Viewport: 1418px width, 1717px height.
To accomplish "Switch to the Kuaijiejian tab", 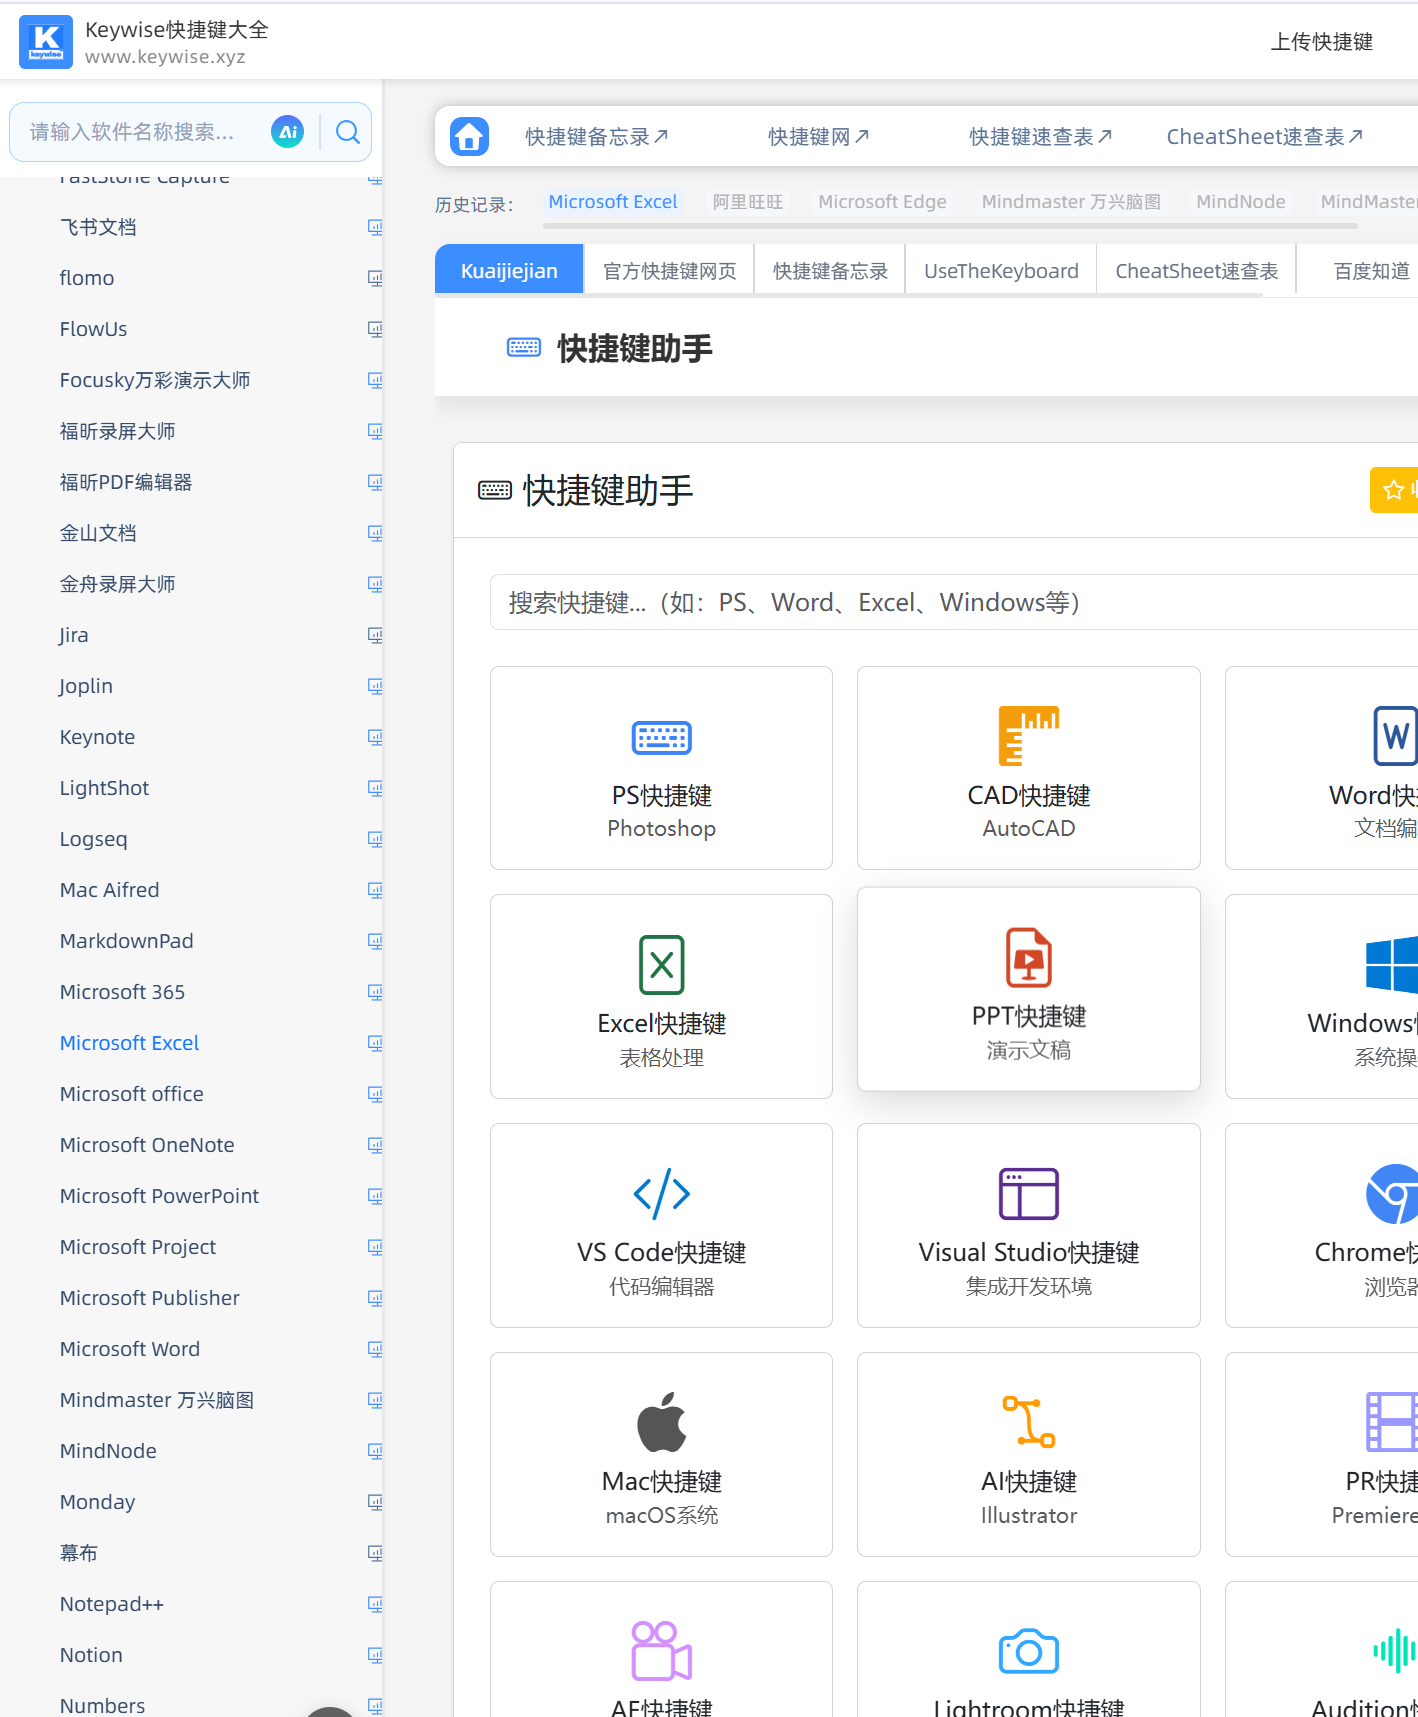I will (509, 270).
